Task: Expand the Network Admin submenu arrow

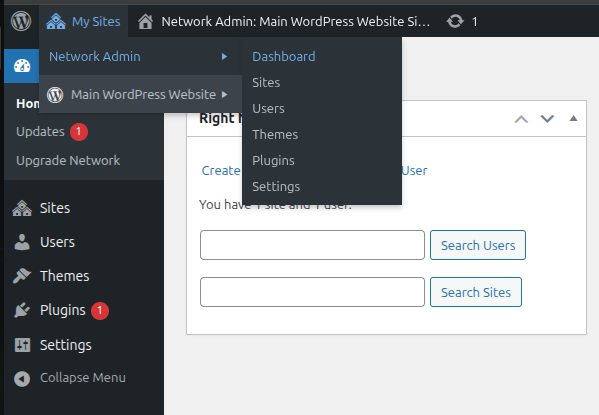Action: [x=225, y=57]
